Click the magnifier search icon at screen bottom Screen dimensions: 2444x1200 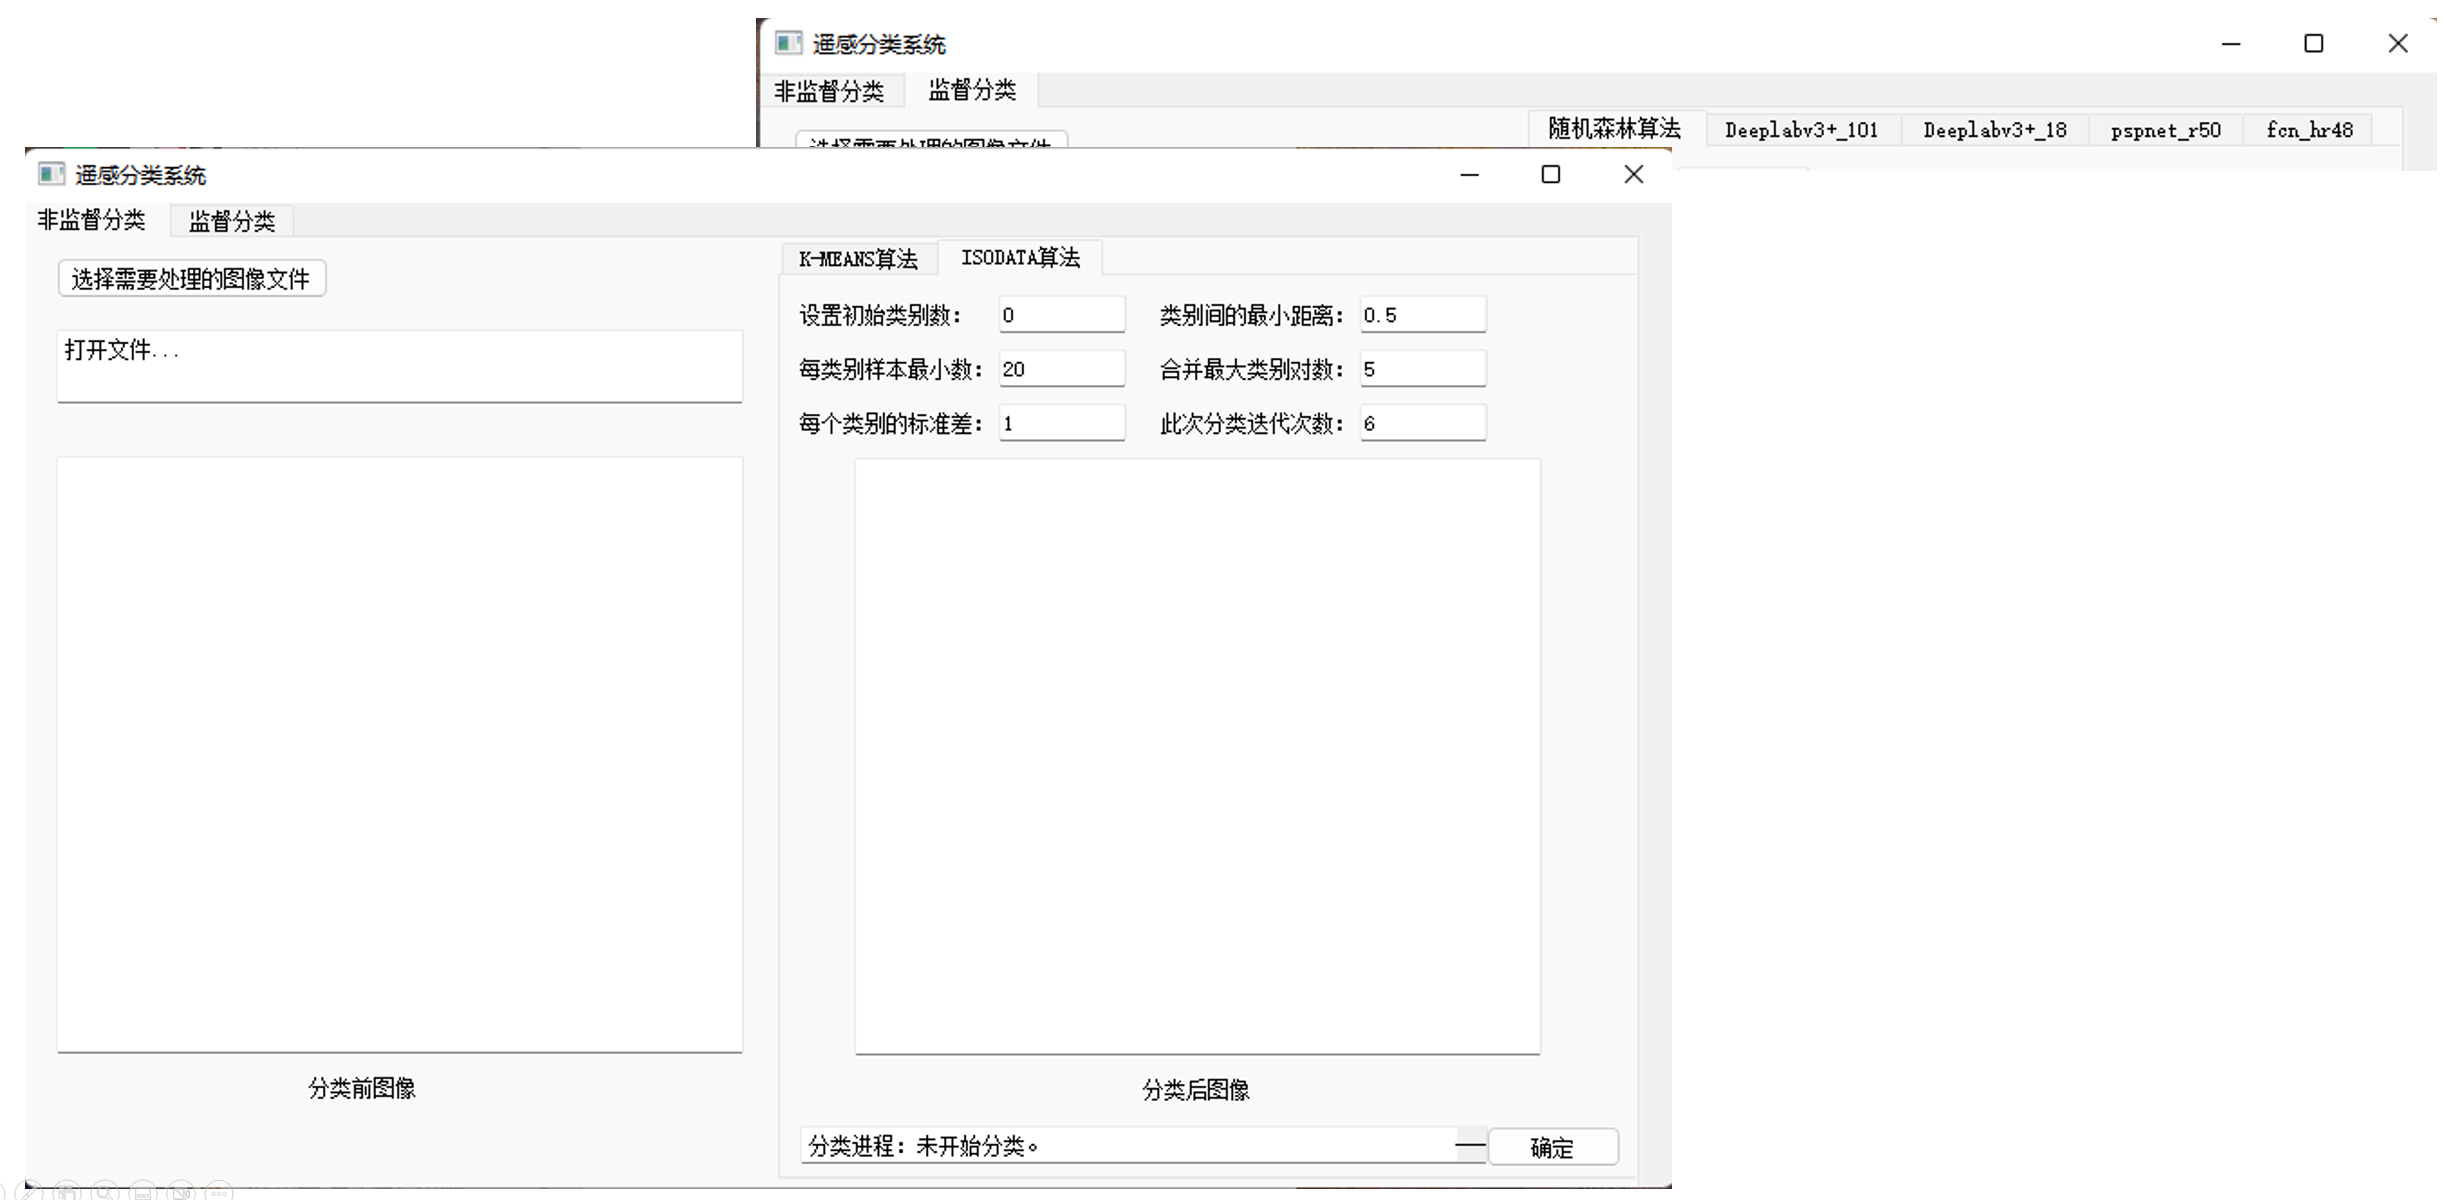(x=105, y=1193)
